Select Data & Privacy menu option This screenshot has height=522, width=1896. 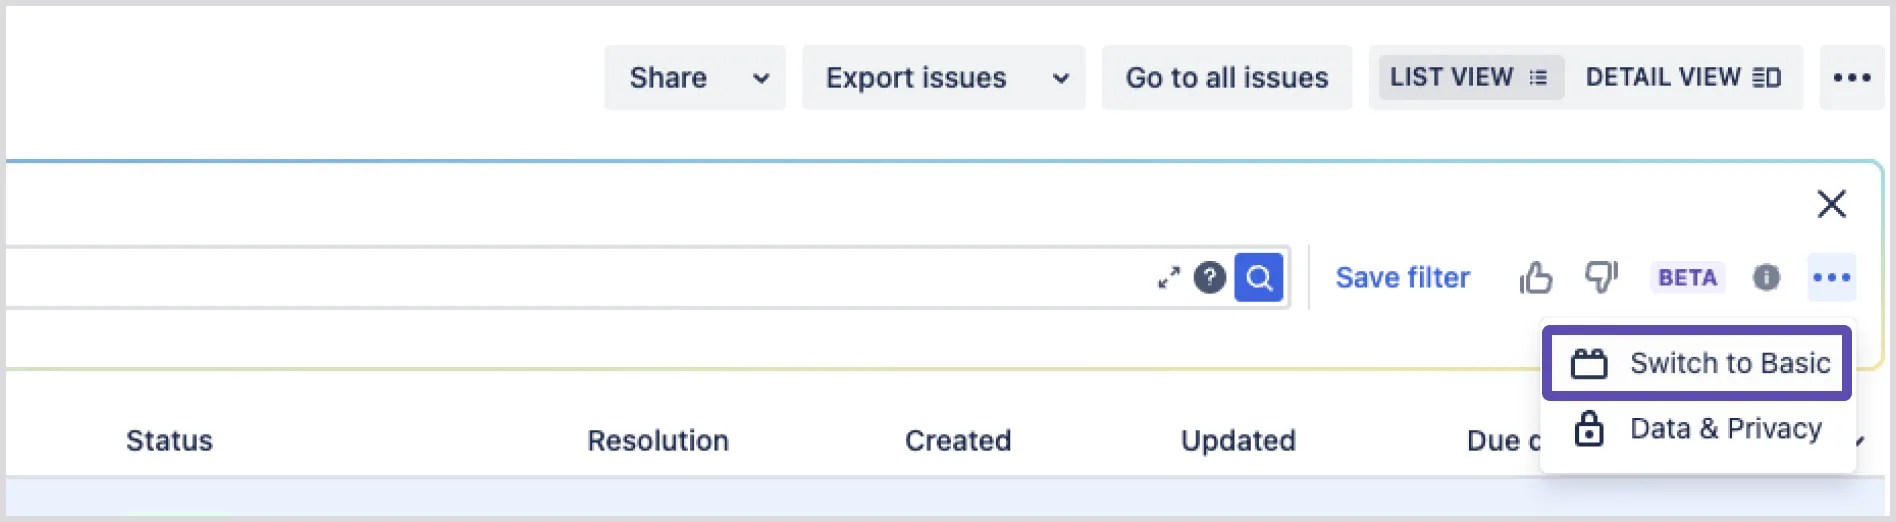1697,429
